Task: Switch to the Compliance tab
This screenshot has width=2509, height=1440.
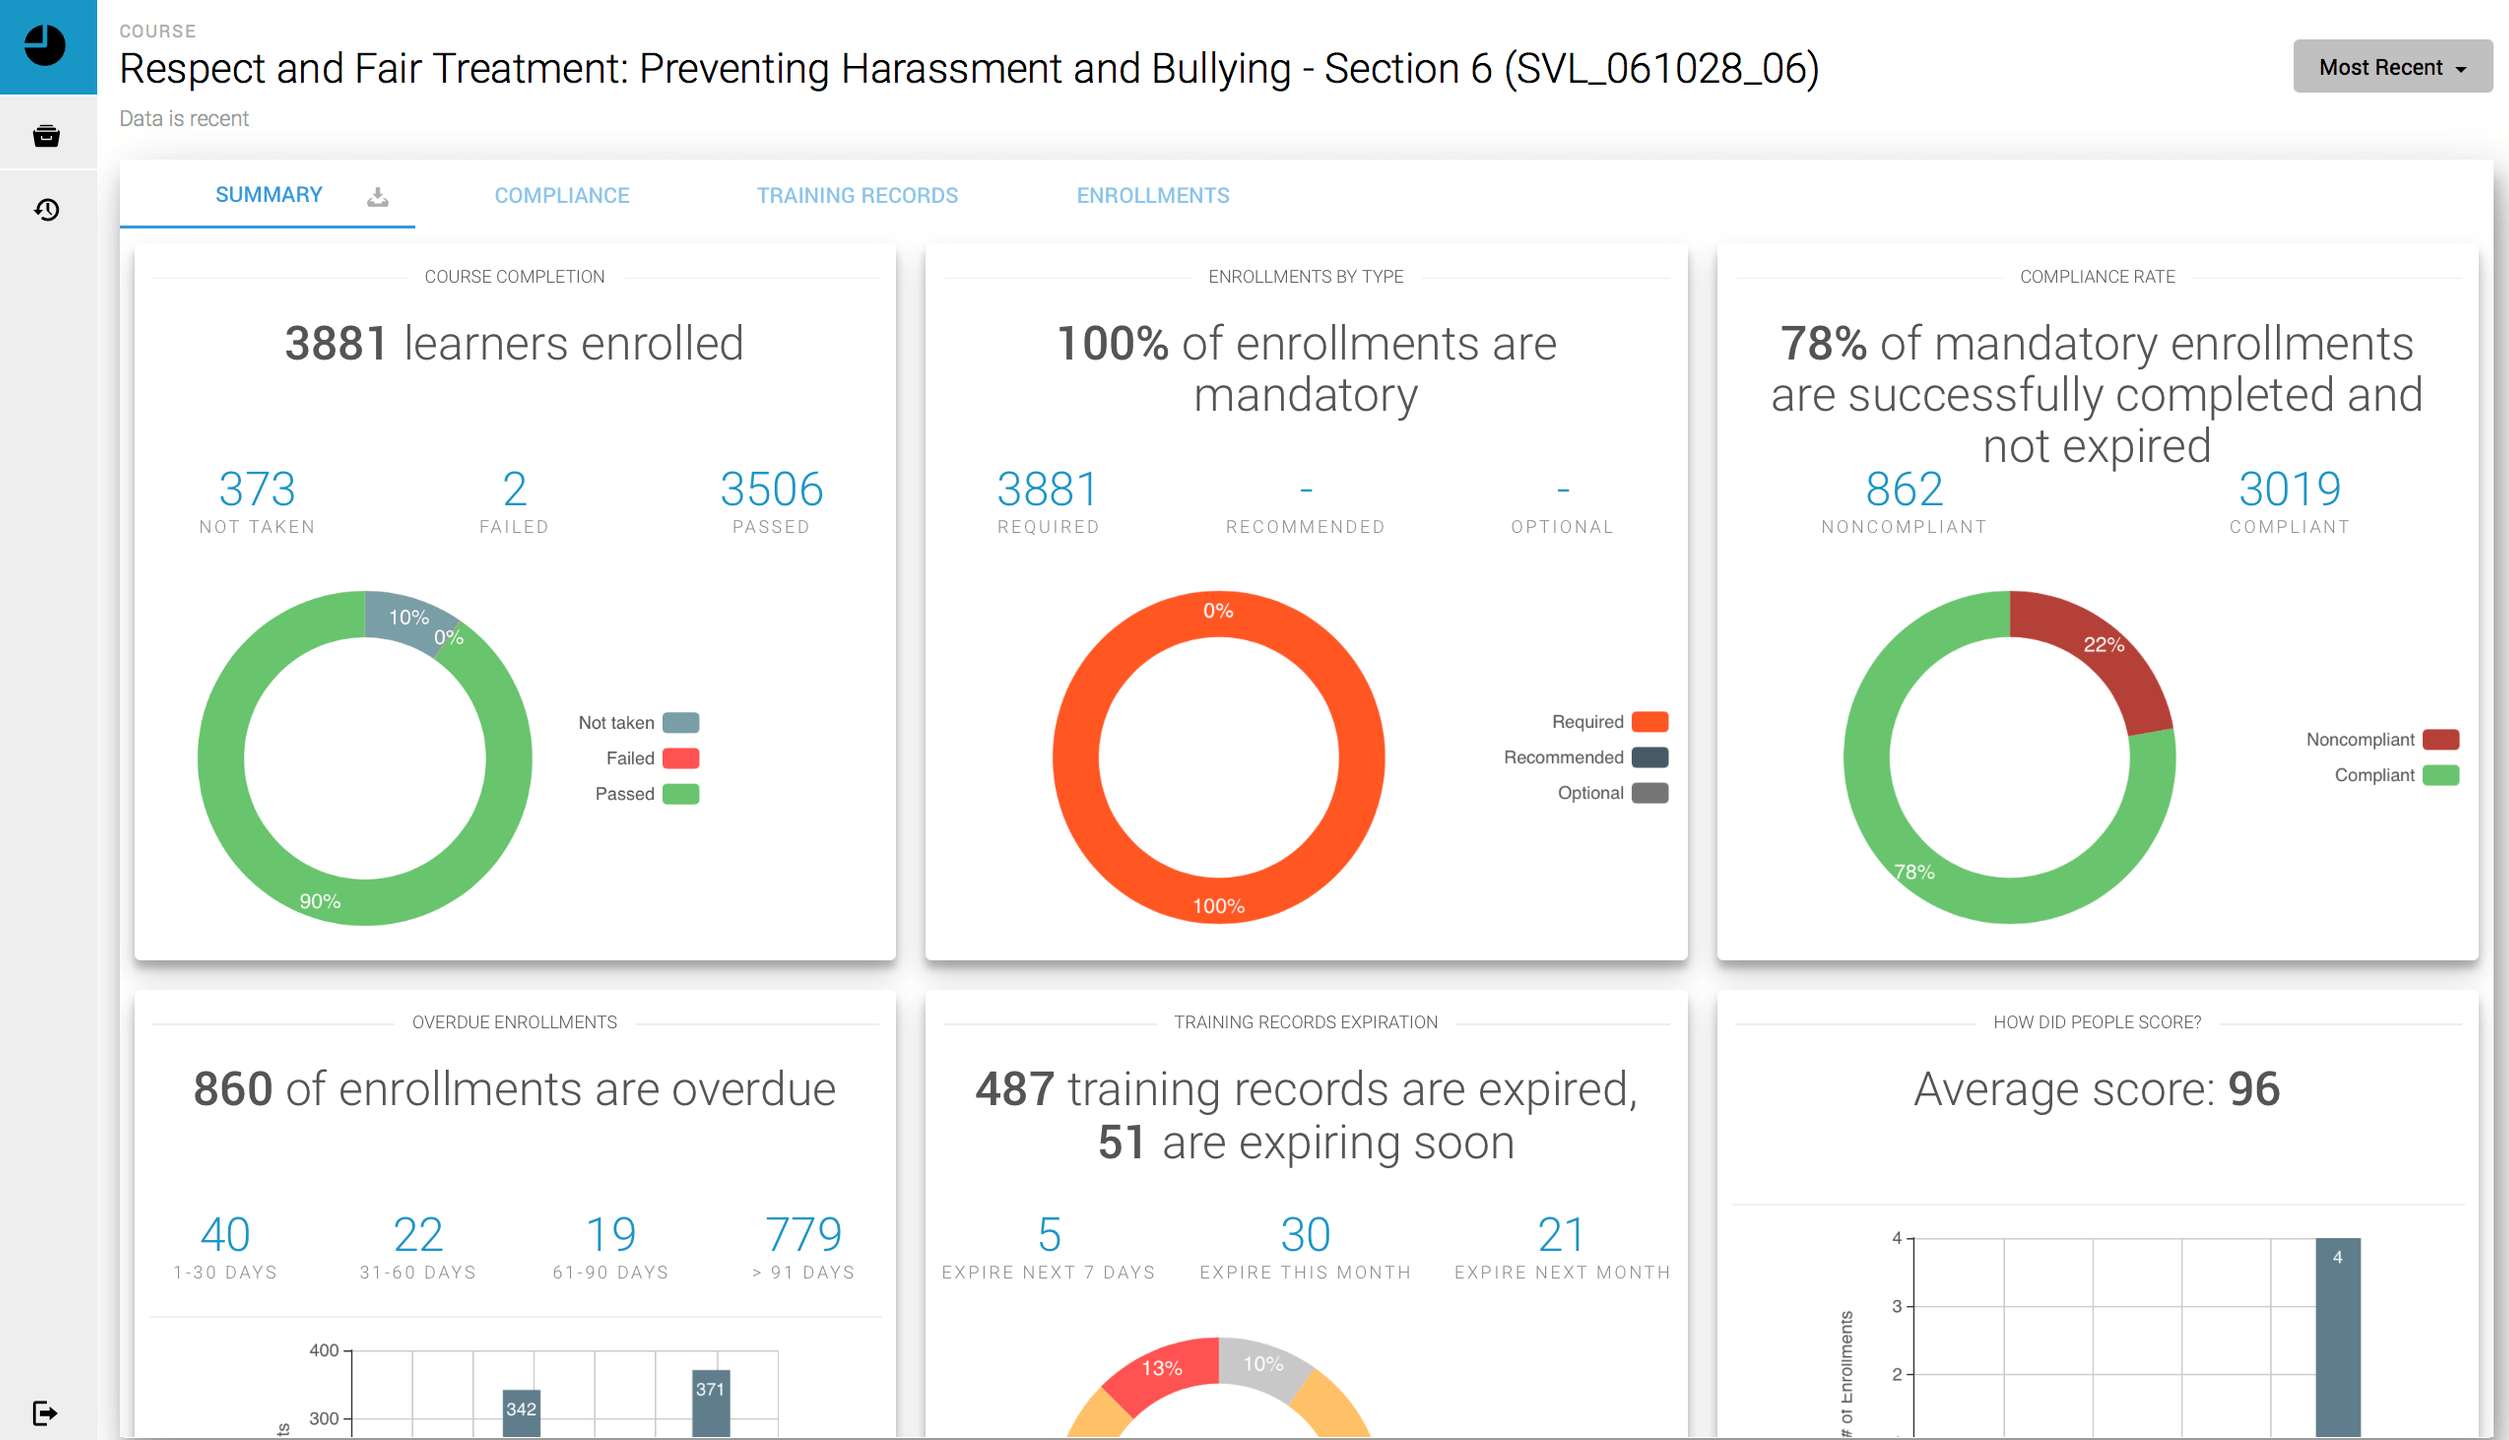Action: pos(562,196)
